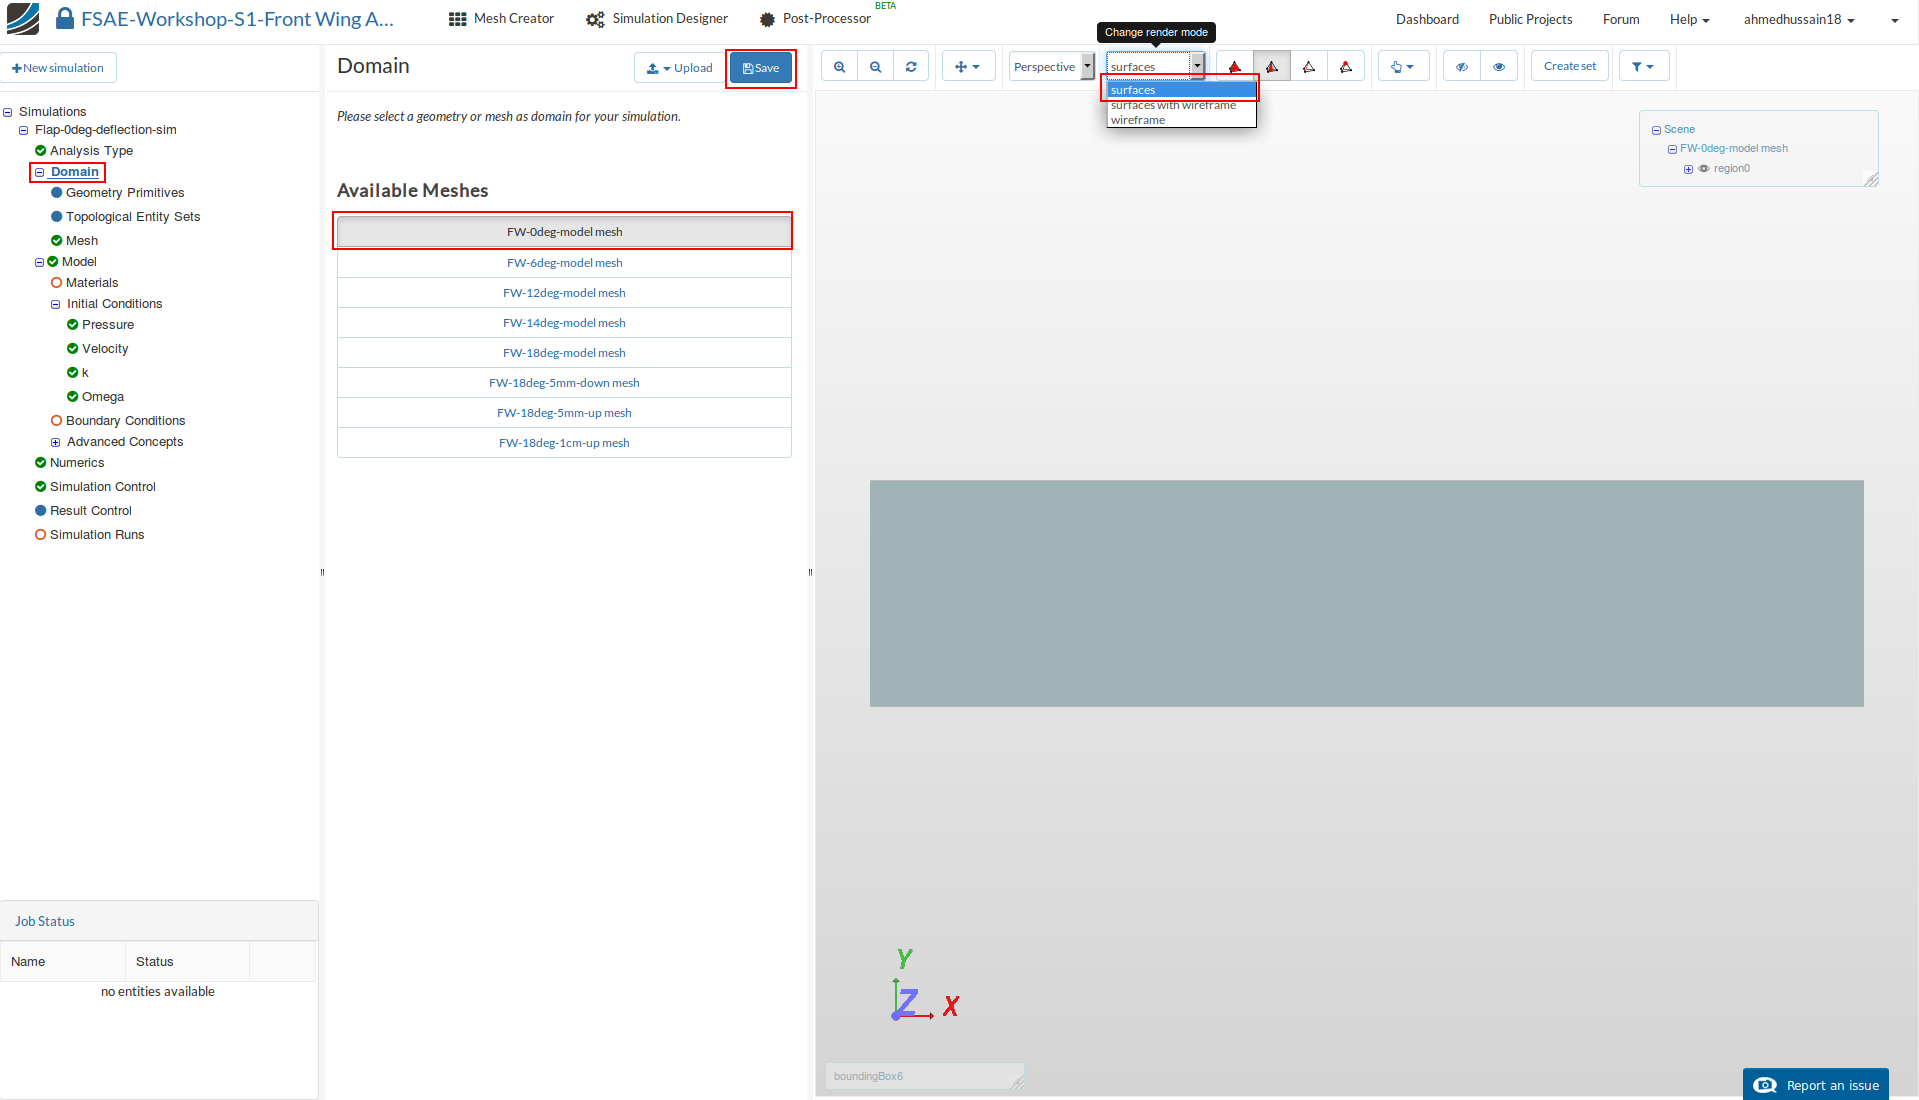The image size is (1919, 1100).
Task: Activate vertex picking mode icon
Action: click(1346, 67)
